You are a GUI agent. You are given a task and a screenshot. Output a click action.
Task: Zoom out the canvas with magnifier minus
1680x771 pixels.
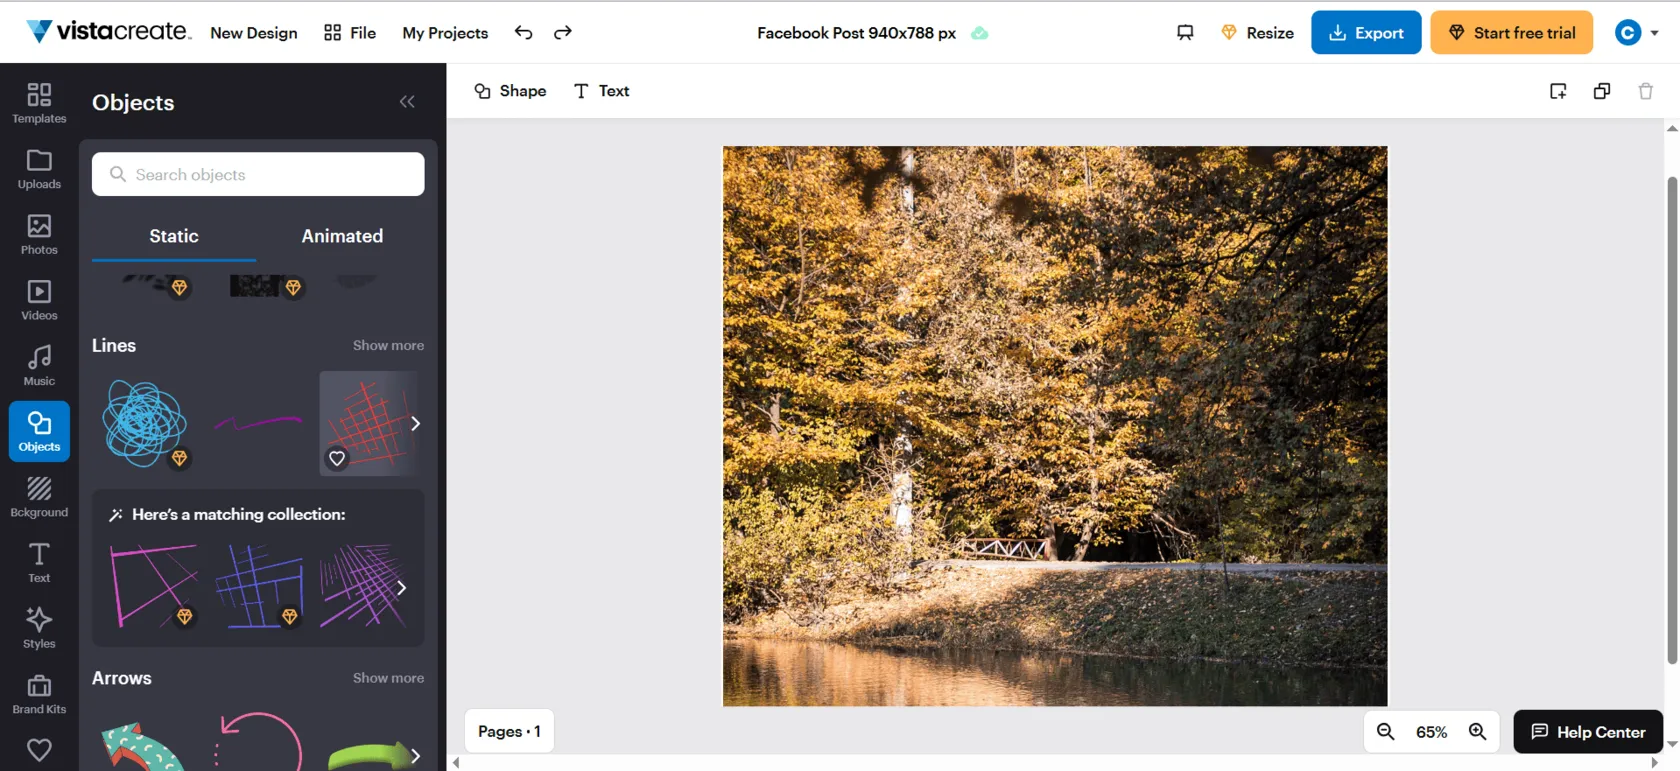(1385, 732)
